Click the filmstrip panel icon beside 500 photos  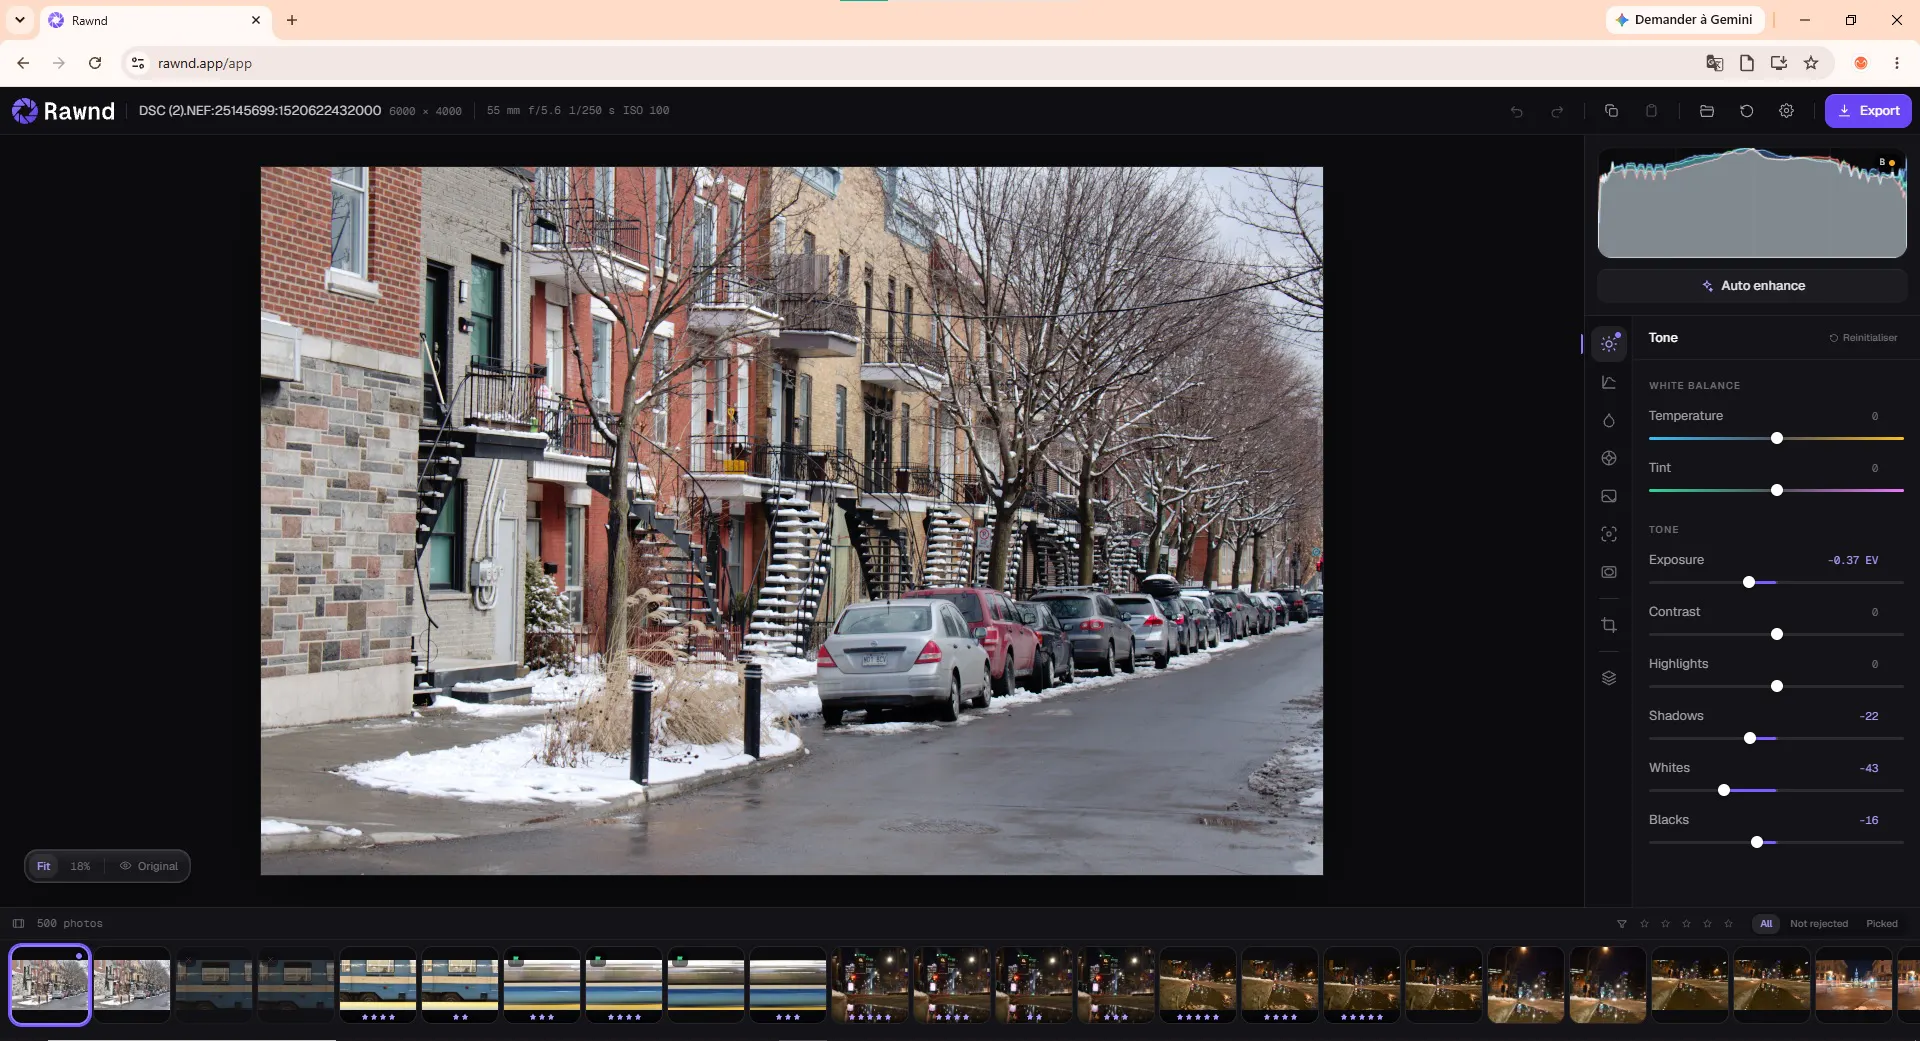[x=18, y=924]
